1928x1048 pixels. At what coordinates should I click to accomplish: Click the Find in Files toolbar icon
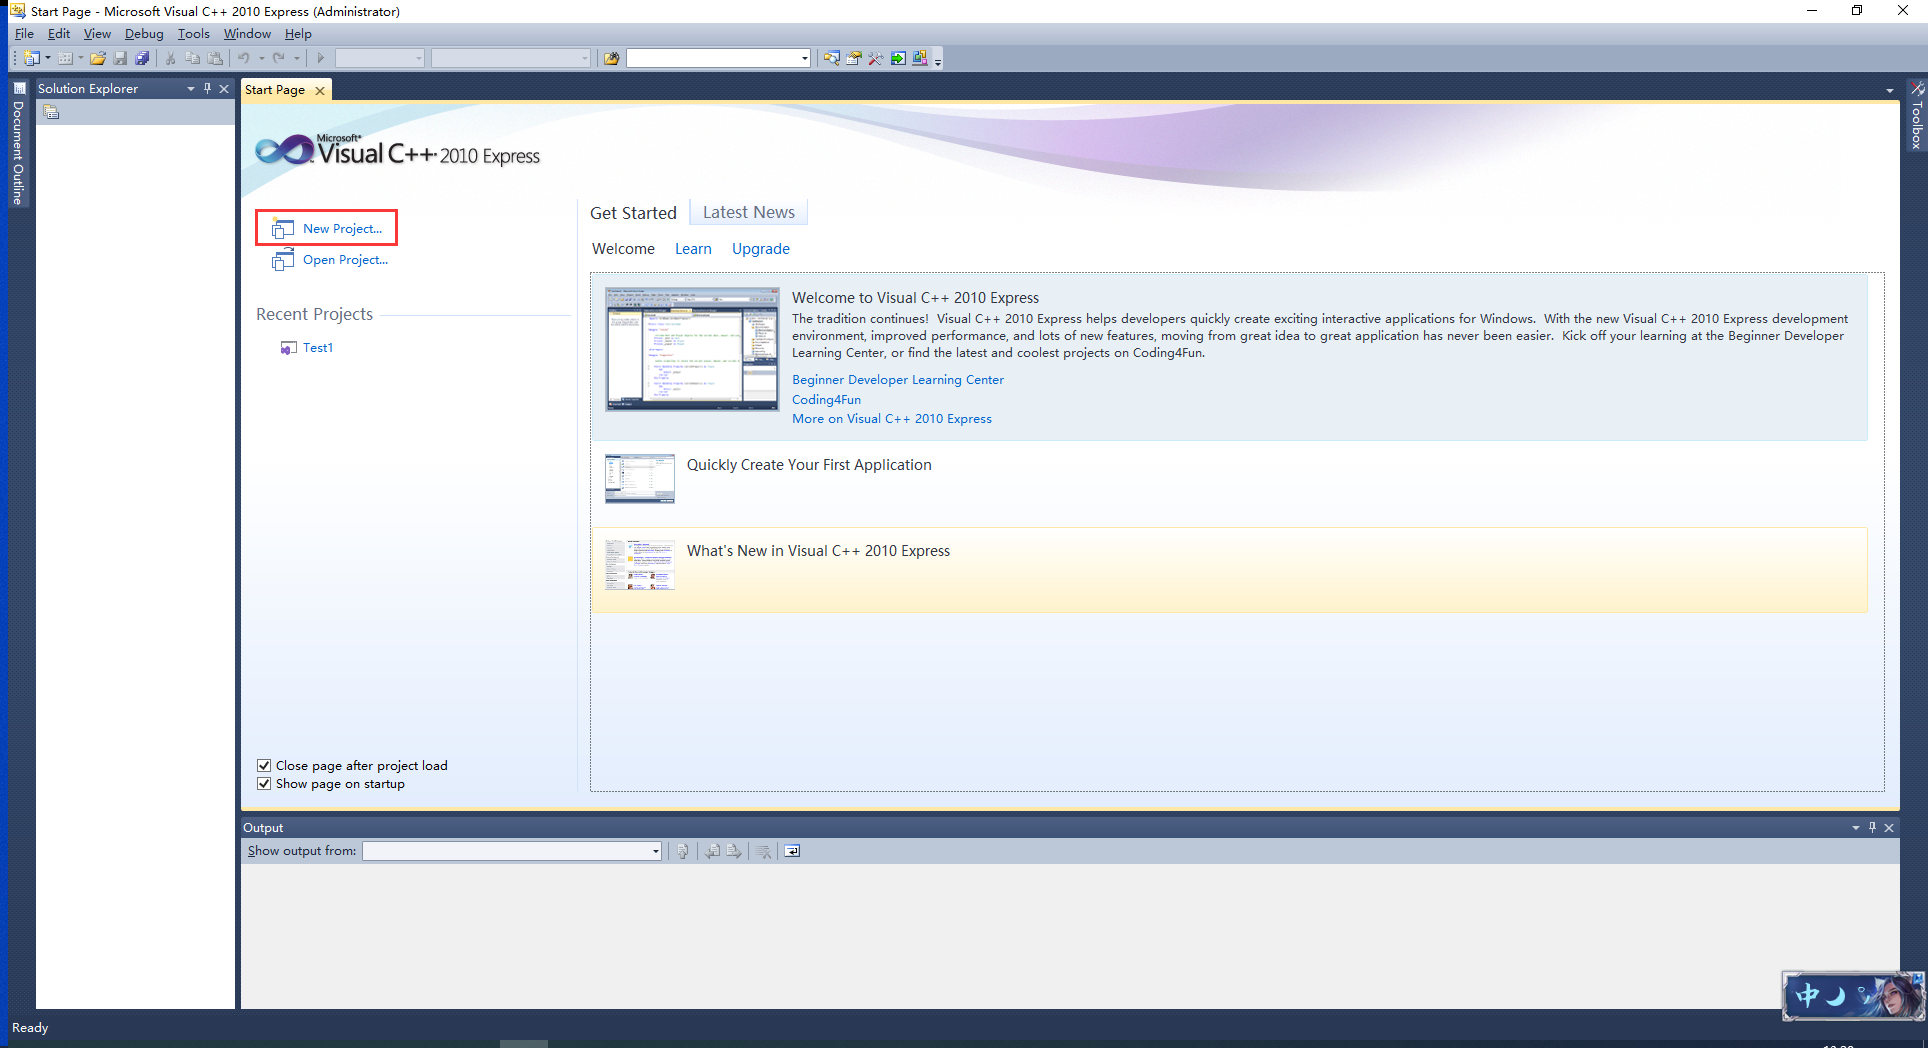pos(612,58)
